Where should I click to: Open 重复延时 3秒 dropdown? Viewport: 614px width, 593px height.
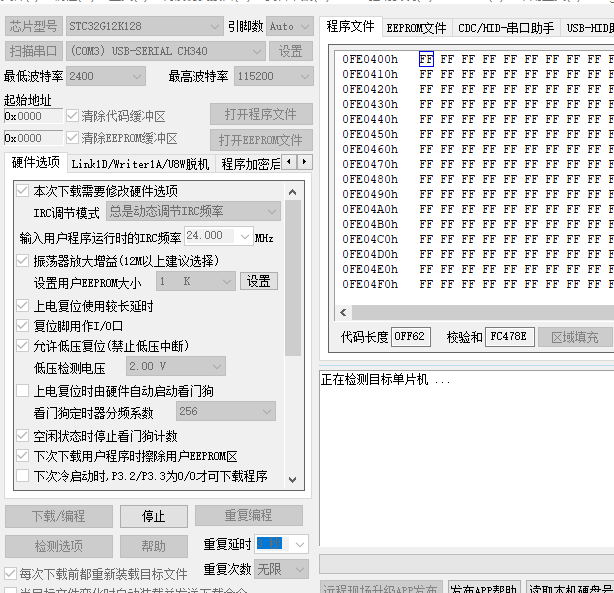pyautogui.click(x=281, y=544)
